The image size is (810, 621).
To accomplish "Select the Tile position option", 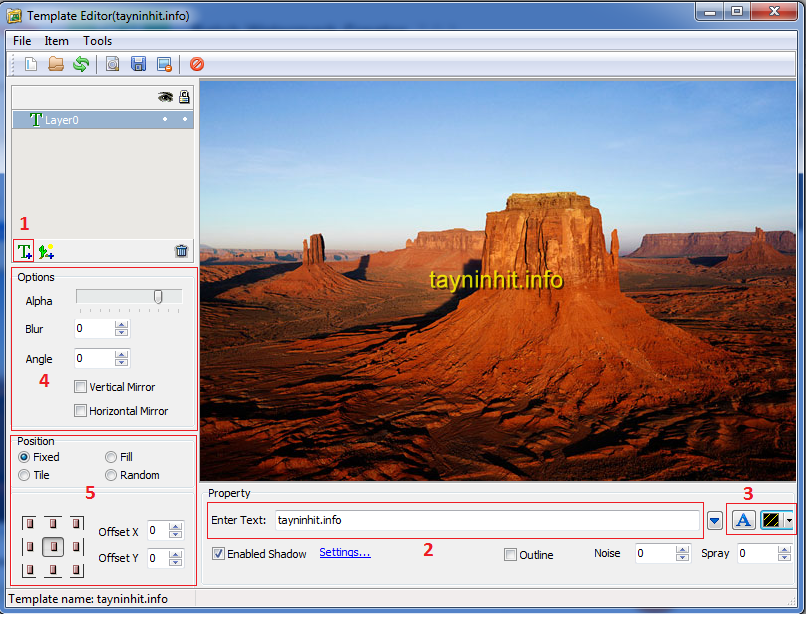I will point(24,475).
